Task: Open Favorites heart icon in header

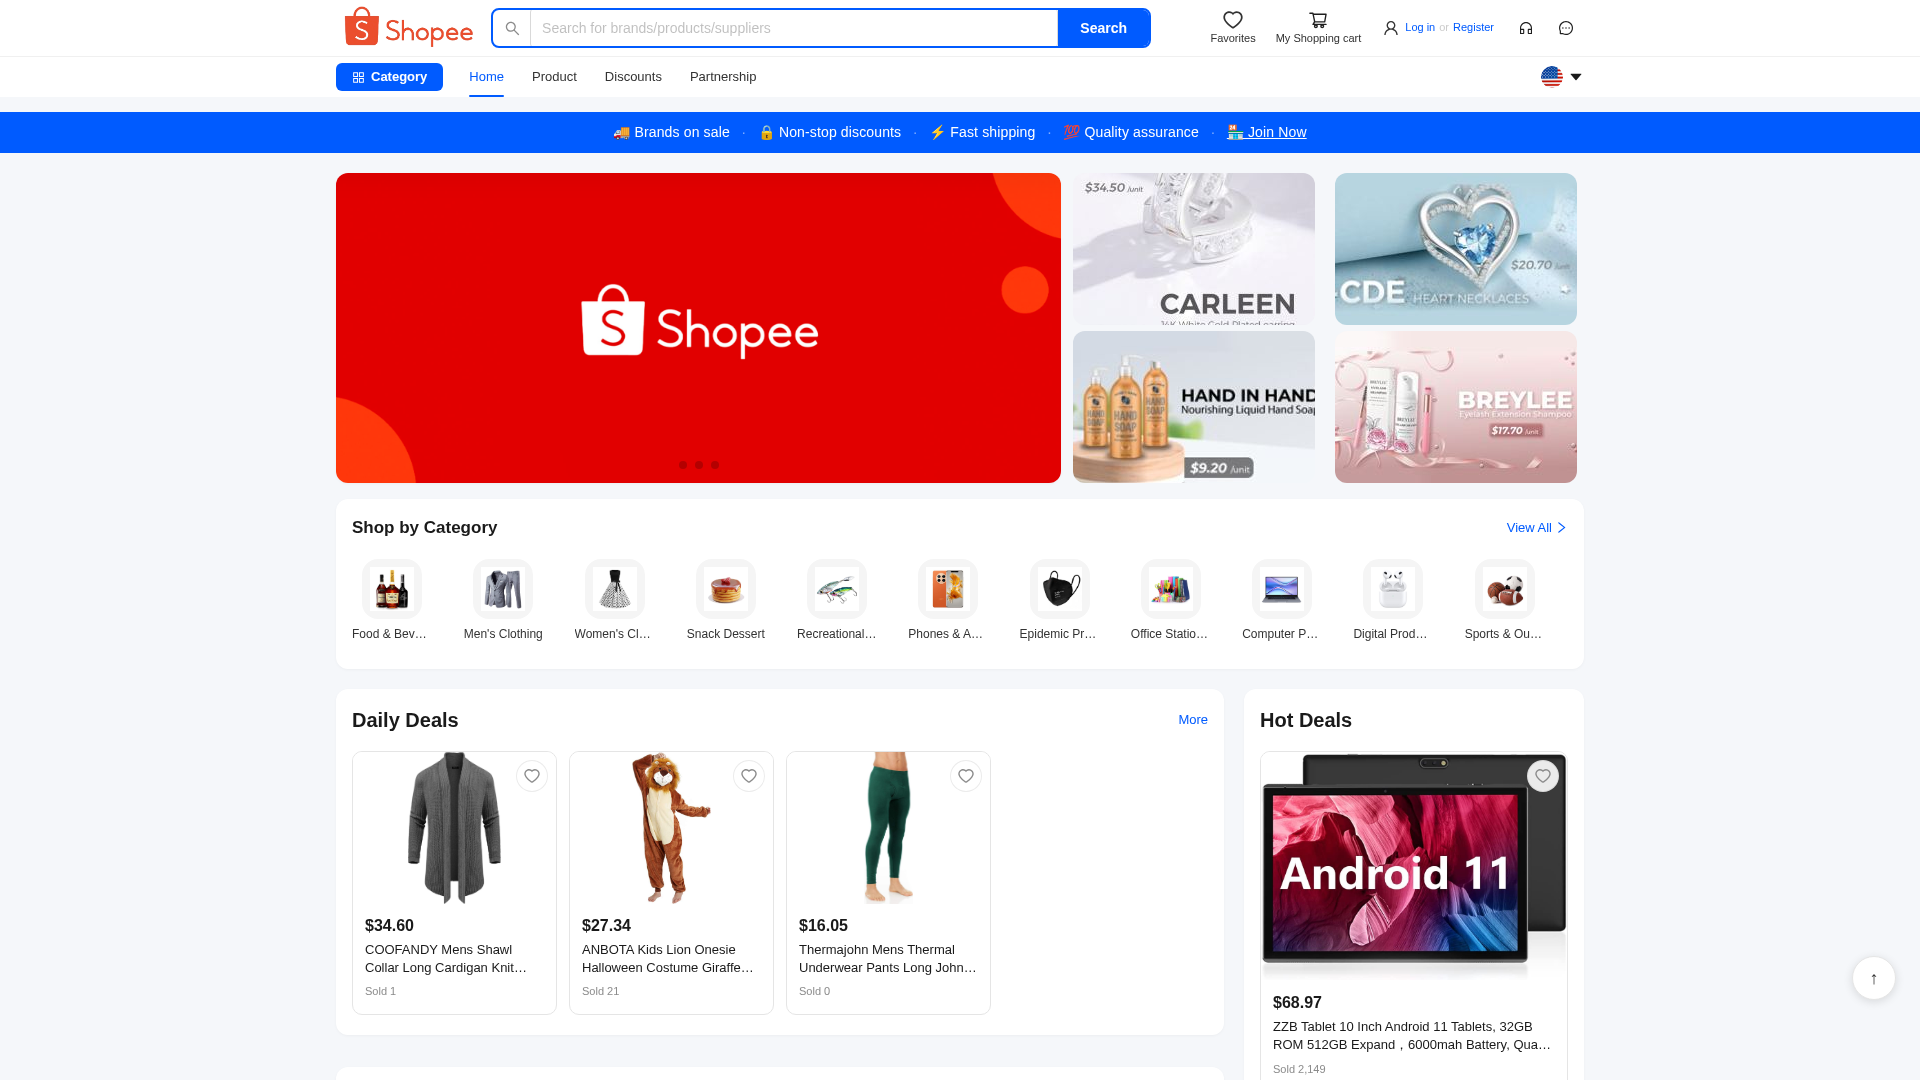Action: pos(1233,20)
